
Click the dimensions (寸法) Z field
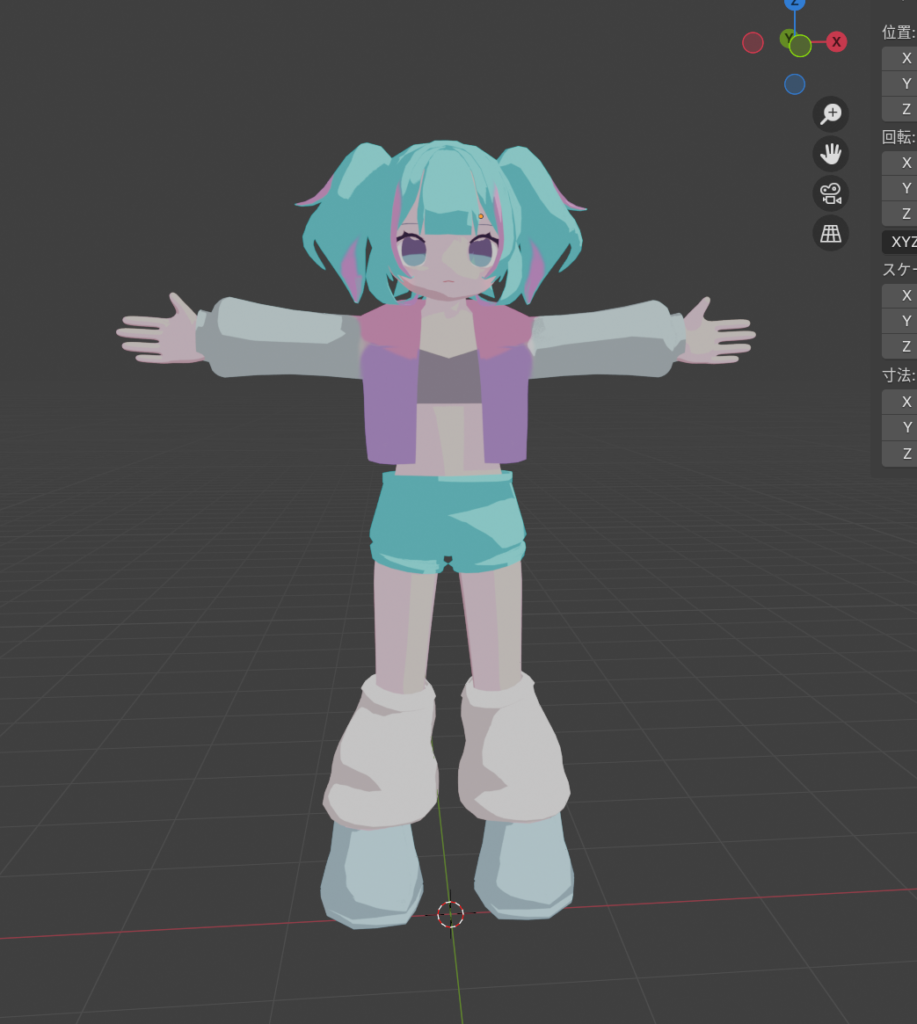coord(901,453)
